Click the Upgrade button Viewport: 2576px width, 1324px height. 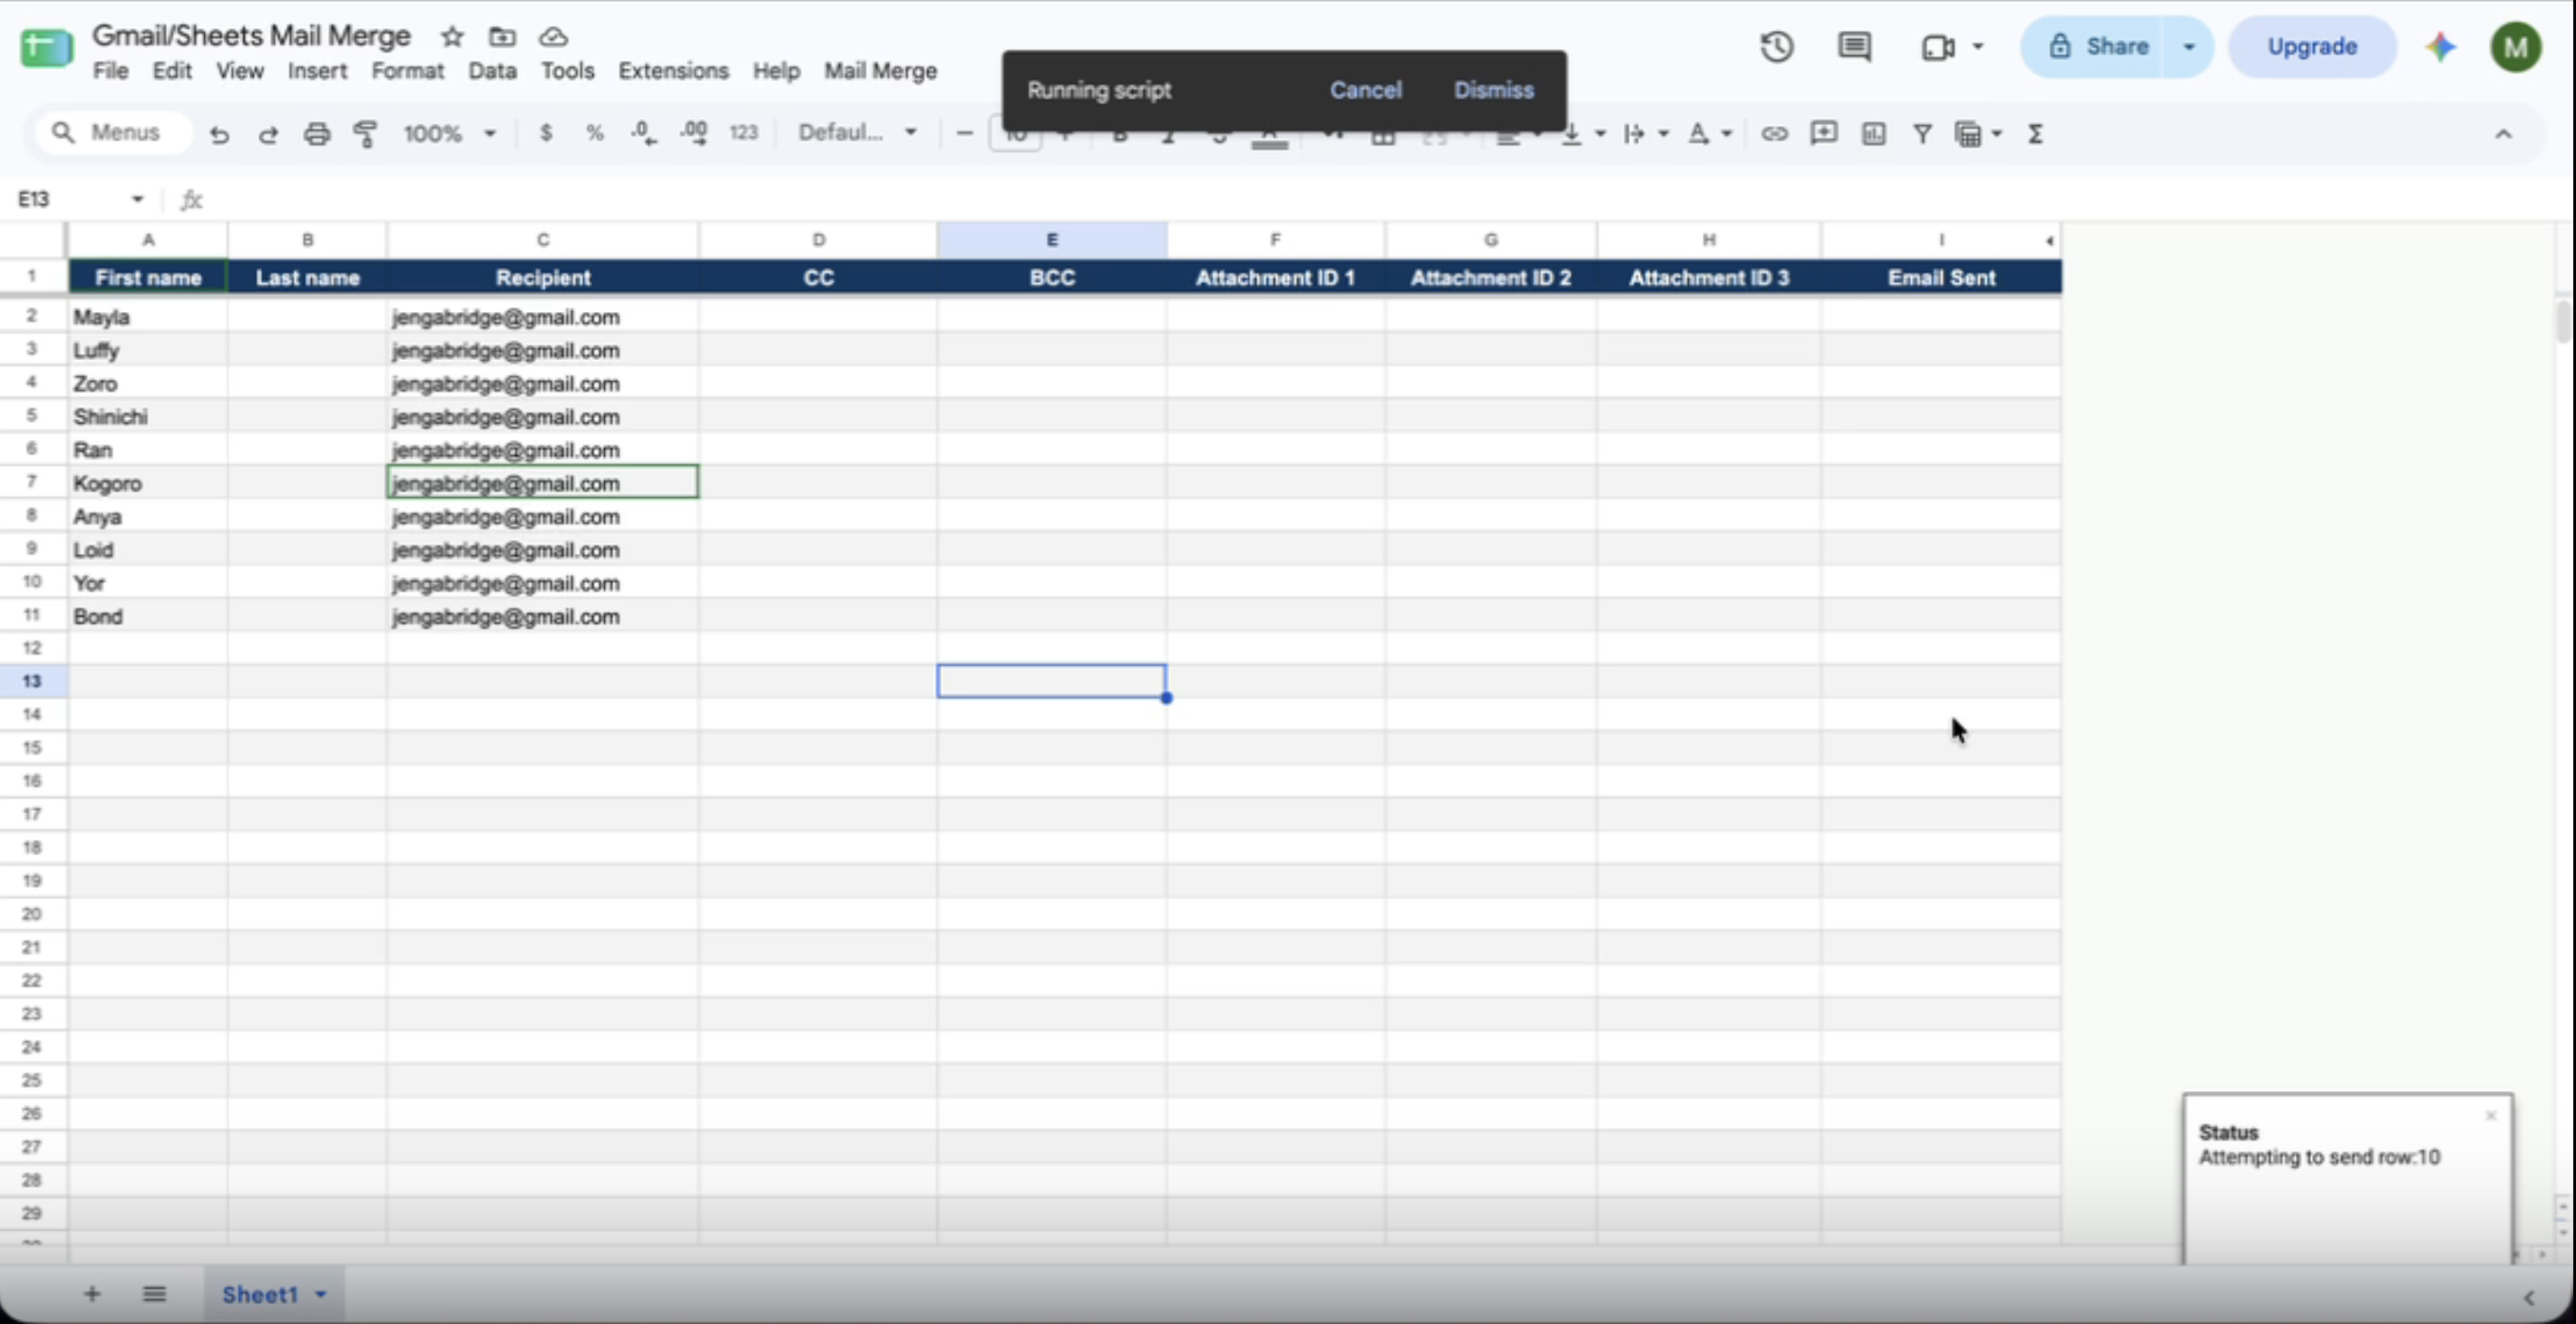point(2312,47)
